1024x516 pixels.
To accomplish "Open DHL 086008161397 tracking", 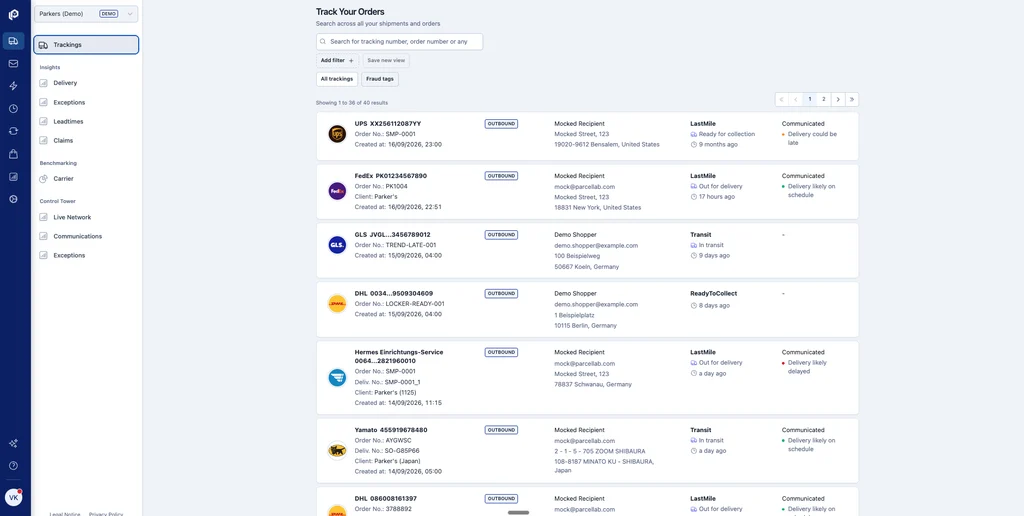I will point(385,498).
